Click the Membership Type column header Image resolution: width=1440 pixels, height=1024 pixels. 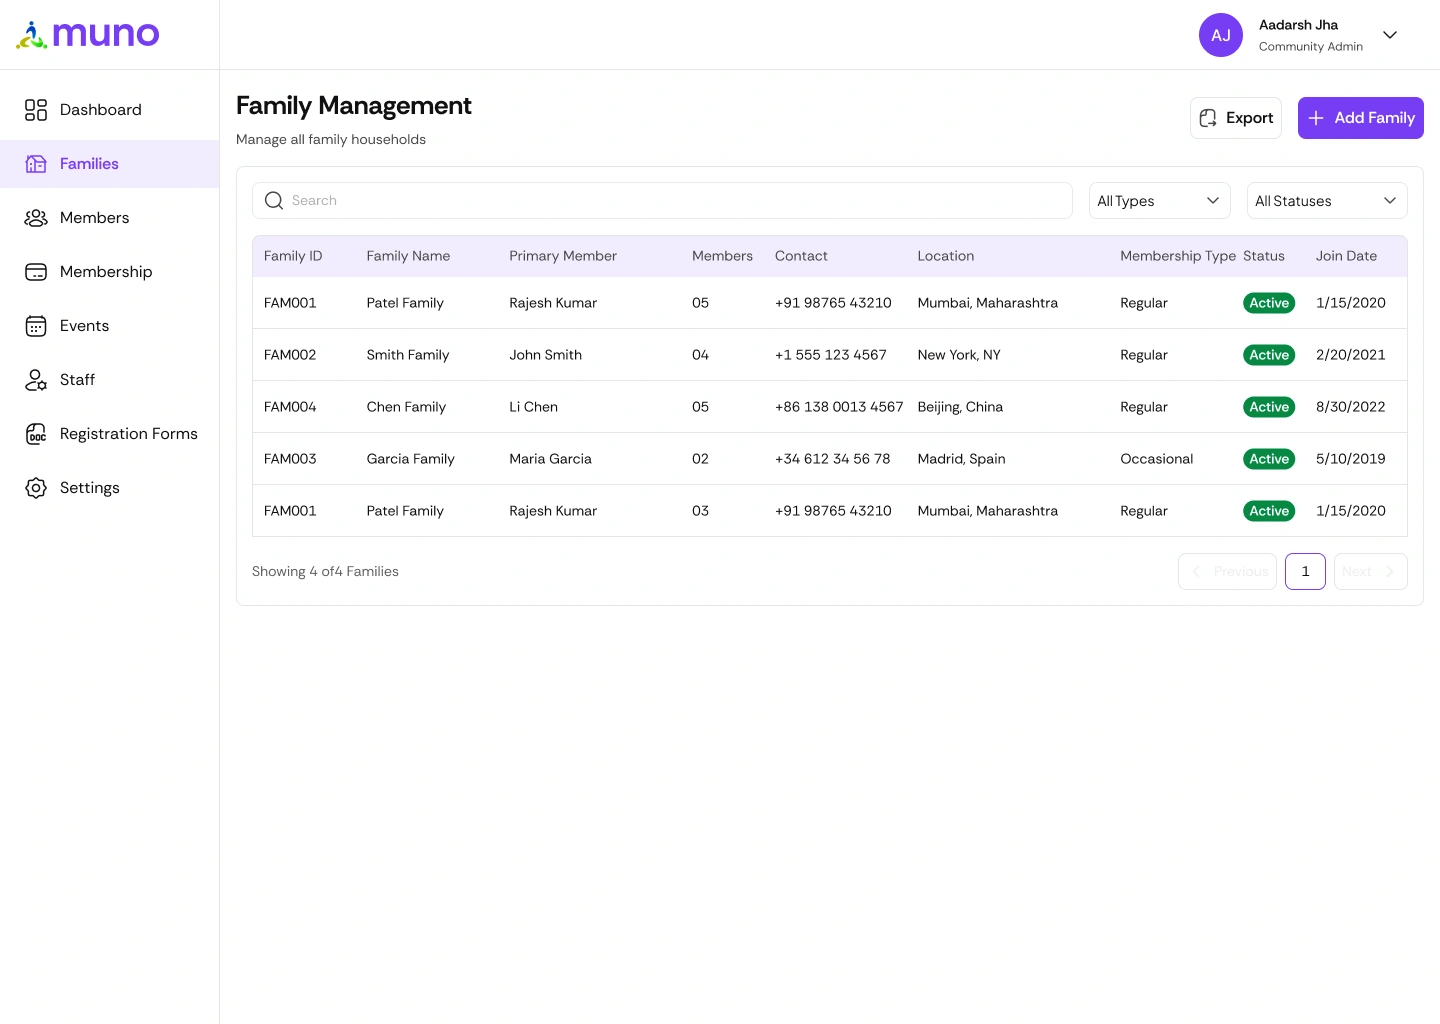pyautogui.click(x=1178, y=256)
